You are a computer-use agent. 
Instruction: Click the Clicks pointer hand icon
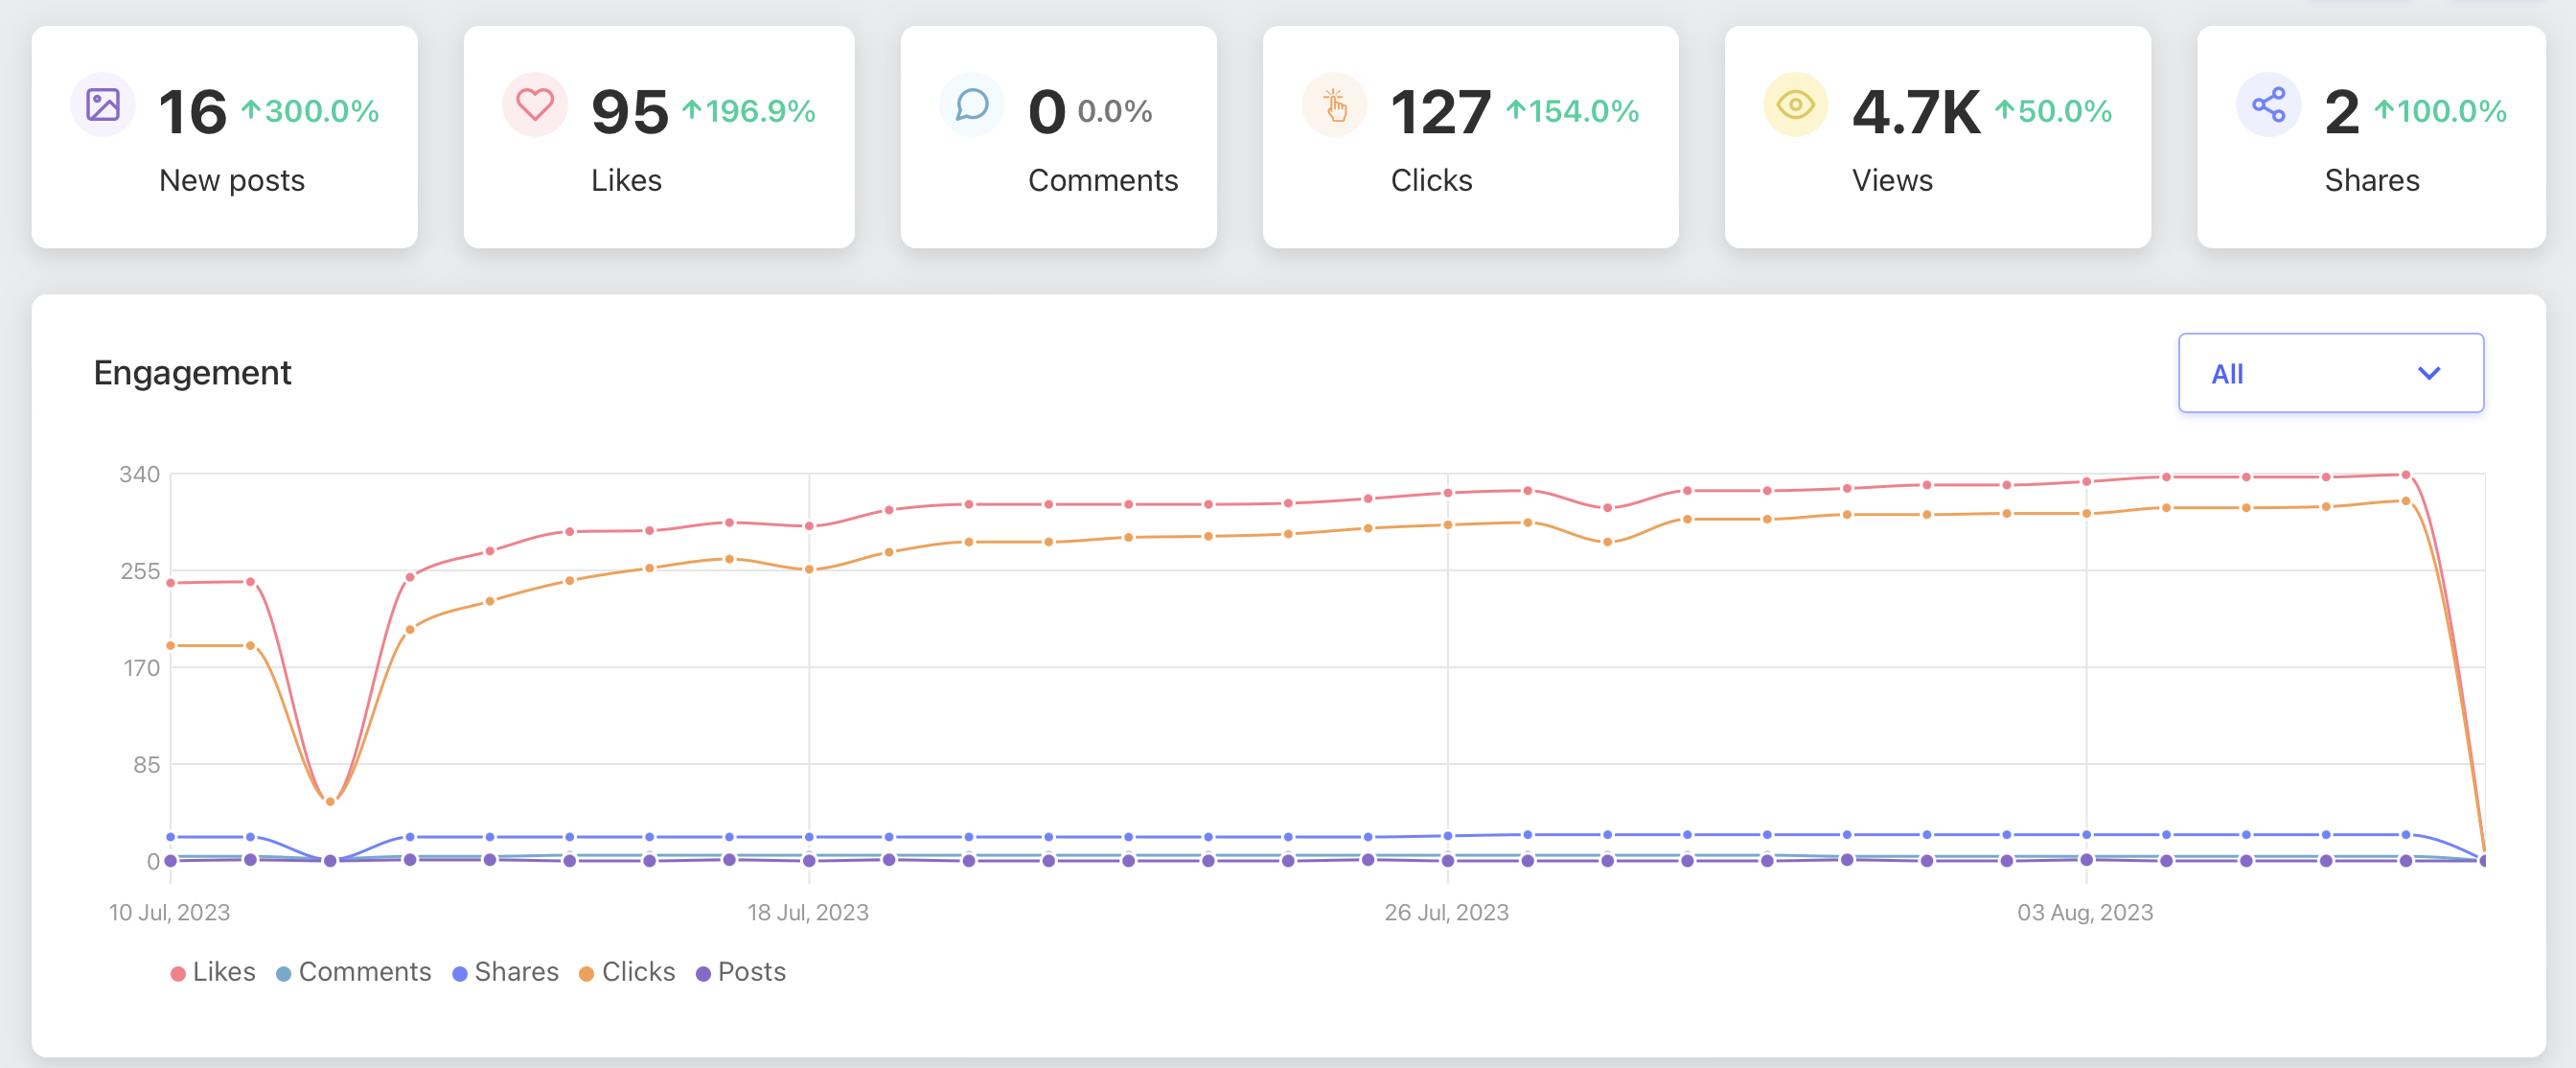click(x=1334, y=105)
